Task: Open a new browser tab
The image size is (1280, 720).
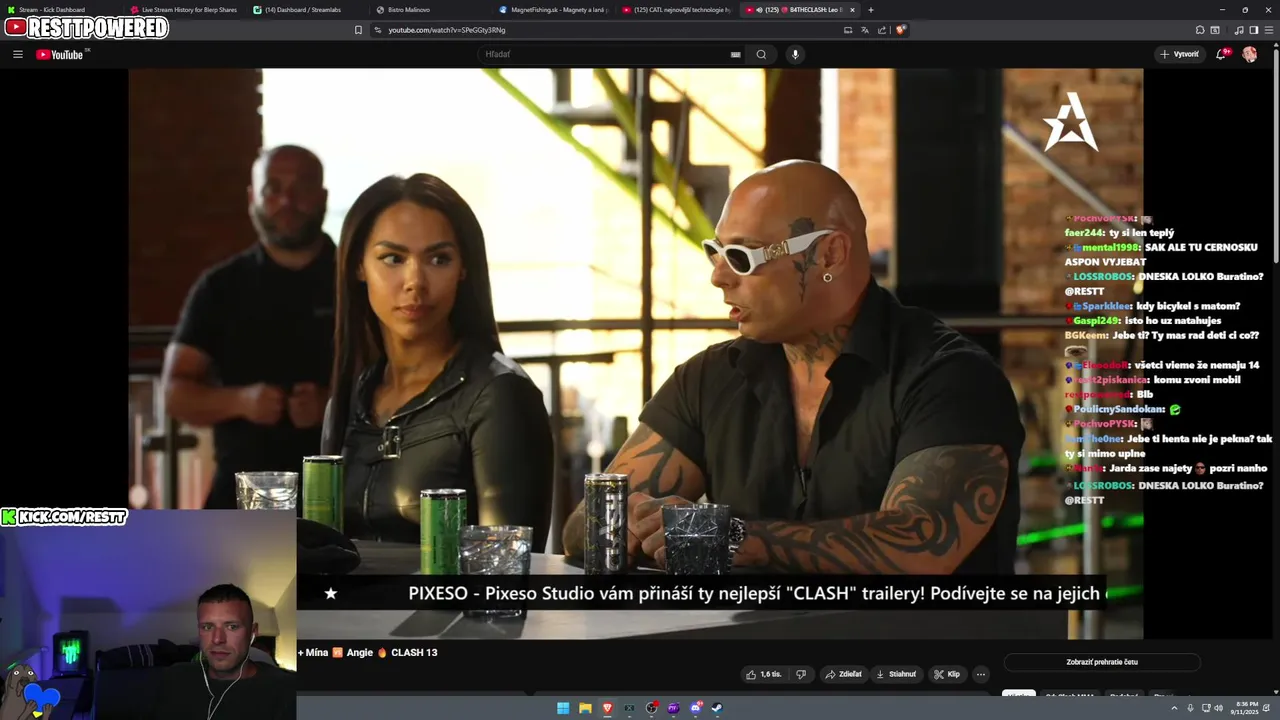Action: coord(870,10)
